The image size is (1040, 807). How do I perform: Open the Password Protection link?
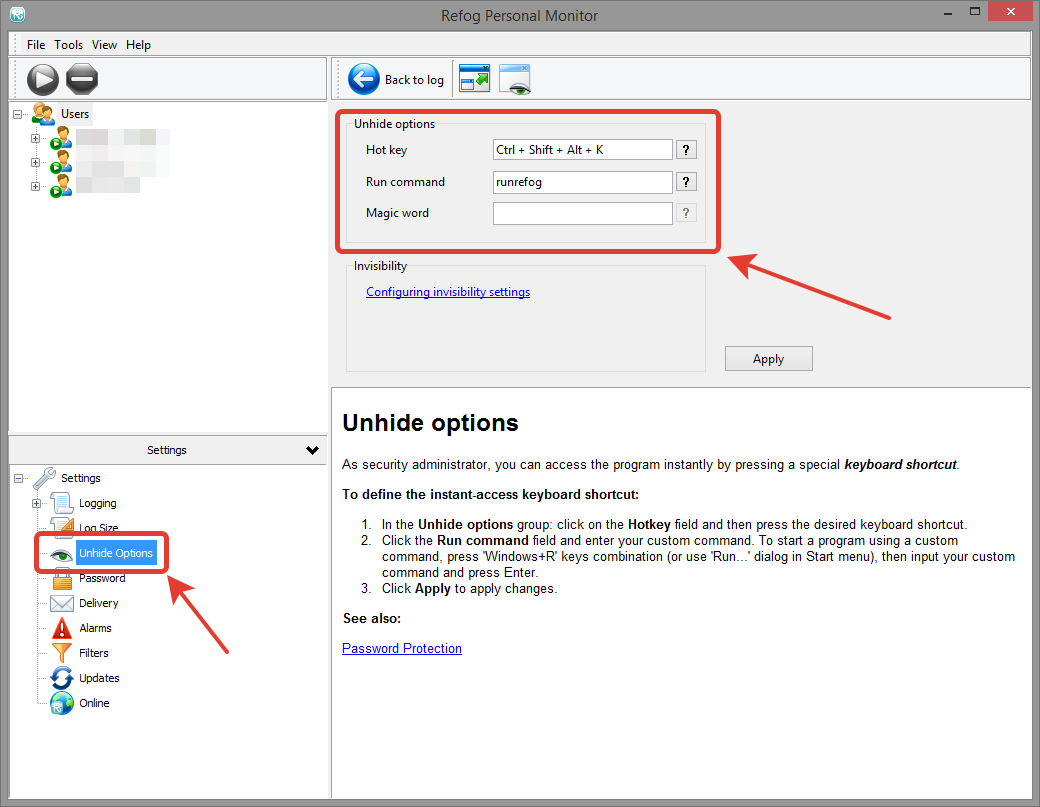tap(402, 649)
